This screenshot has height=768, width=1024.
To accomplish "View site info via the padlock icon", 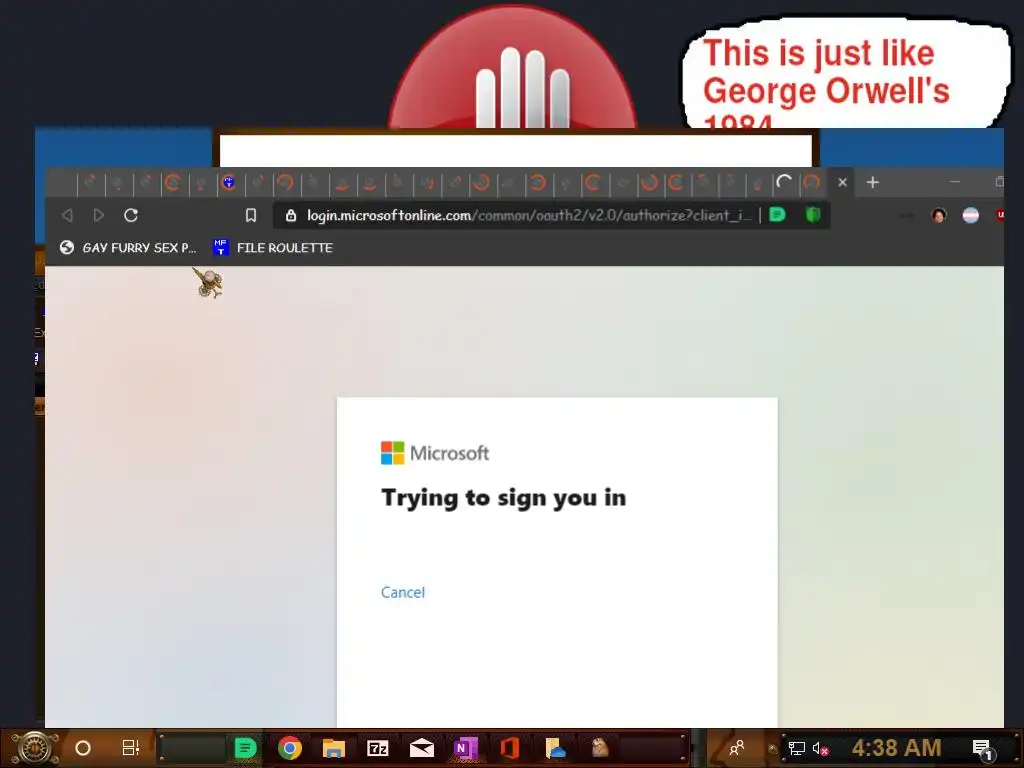I will coord(291,215).
